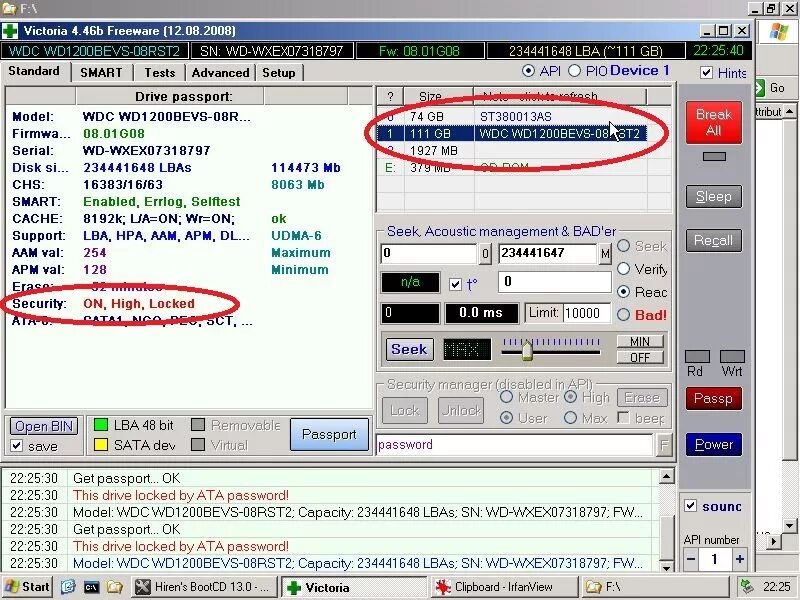Increase API number with plus button
The image size is (800, 600).
point(740,559)
